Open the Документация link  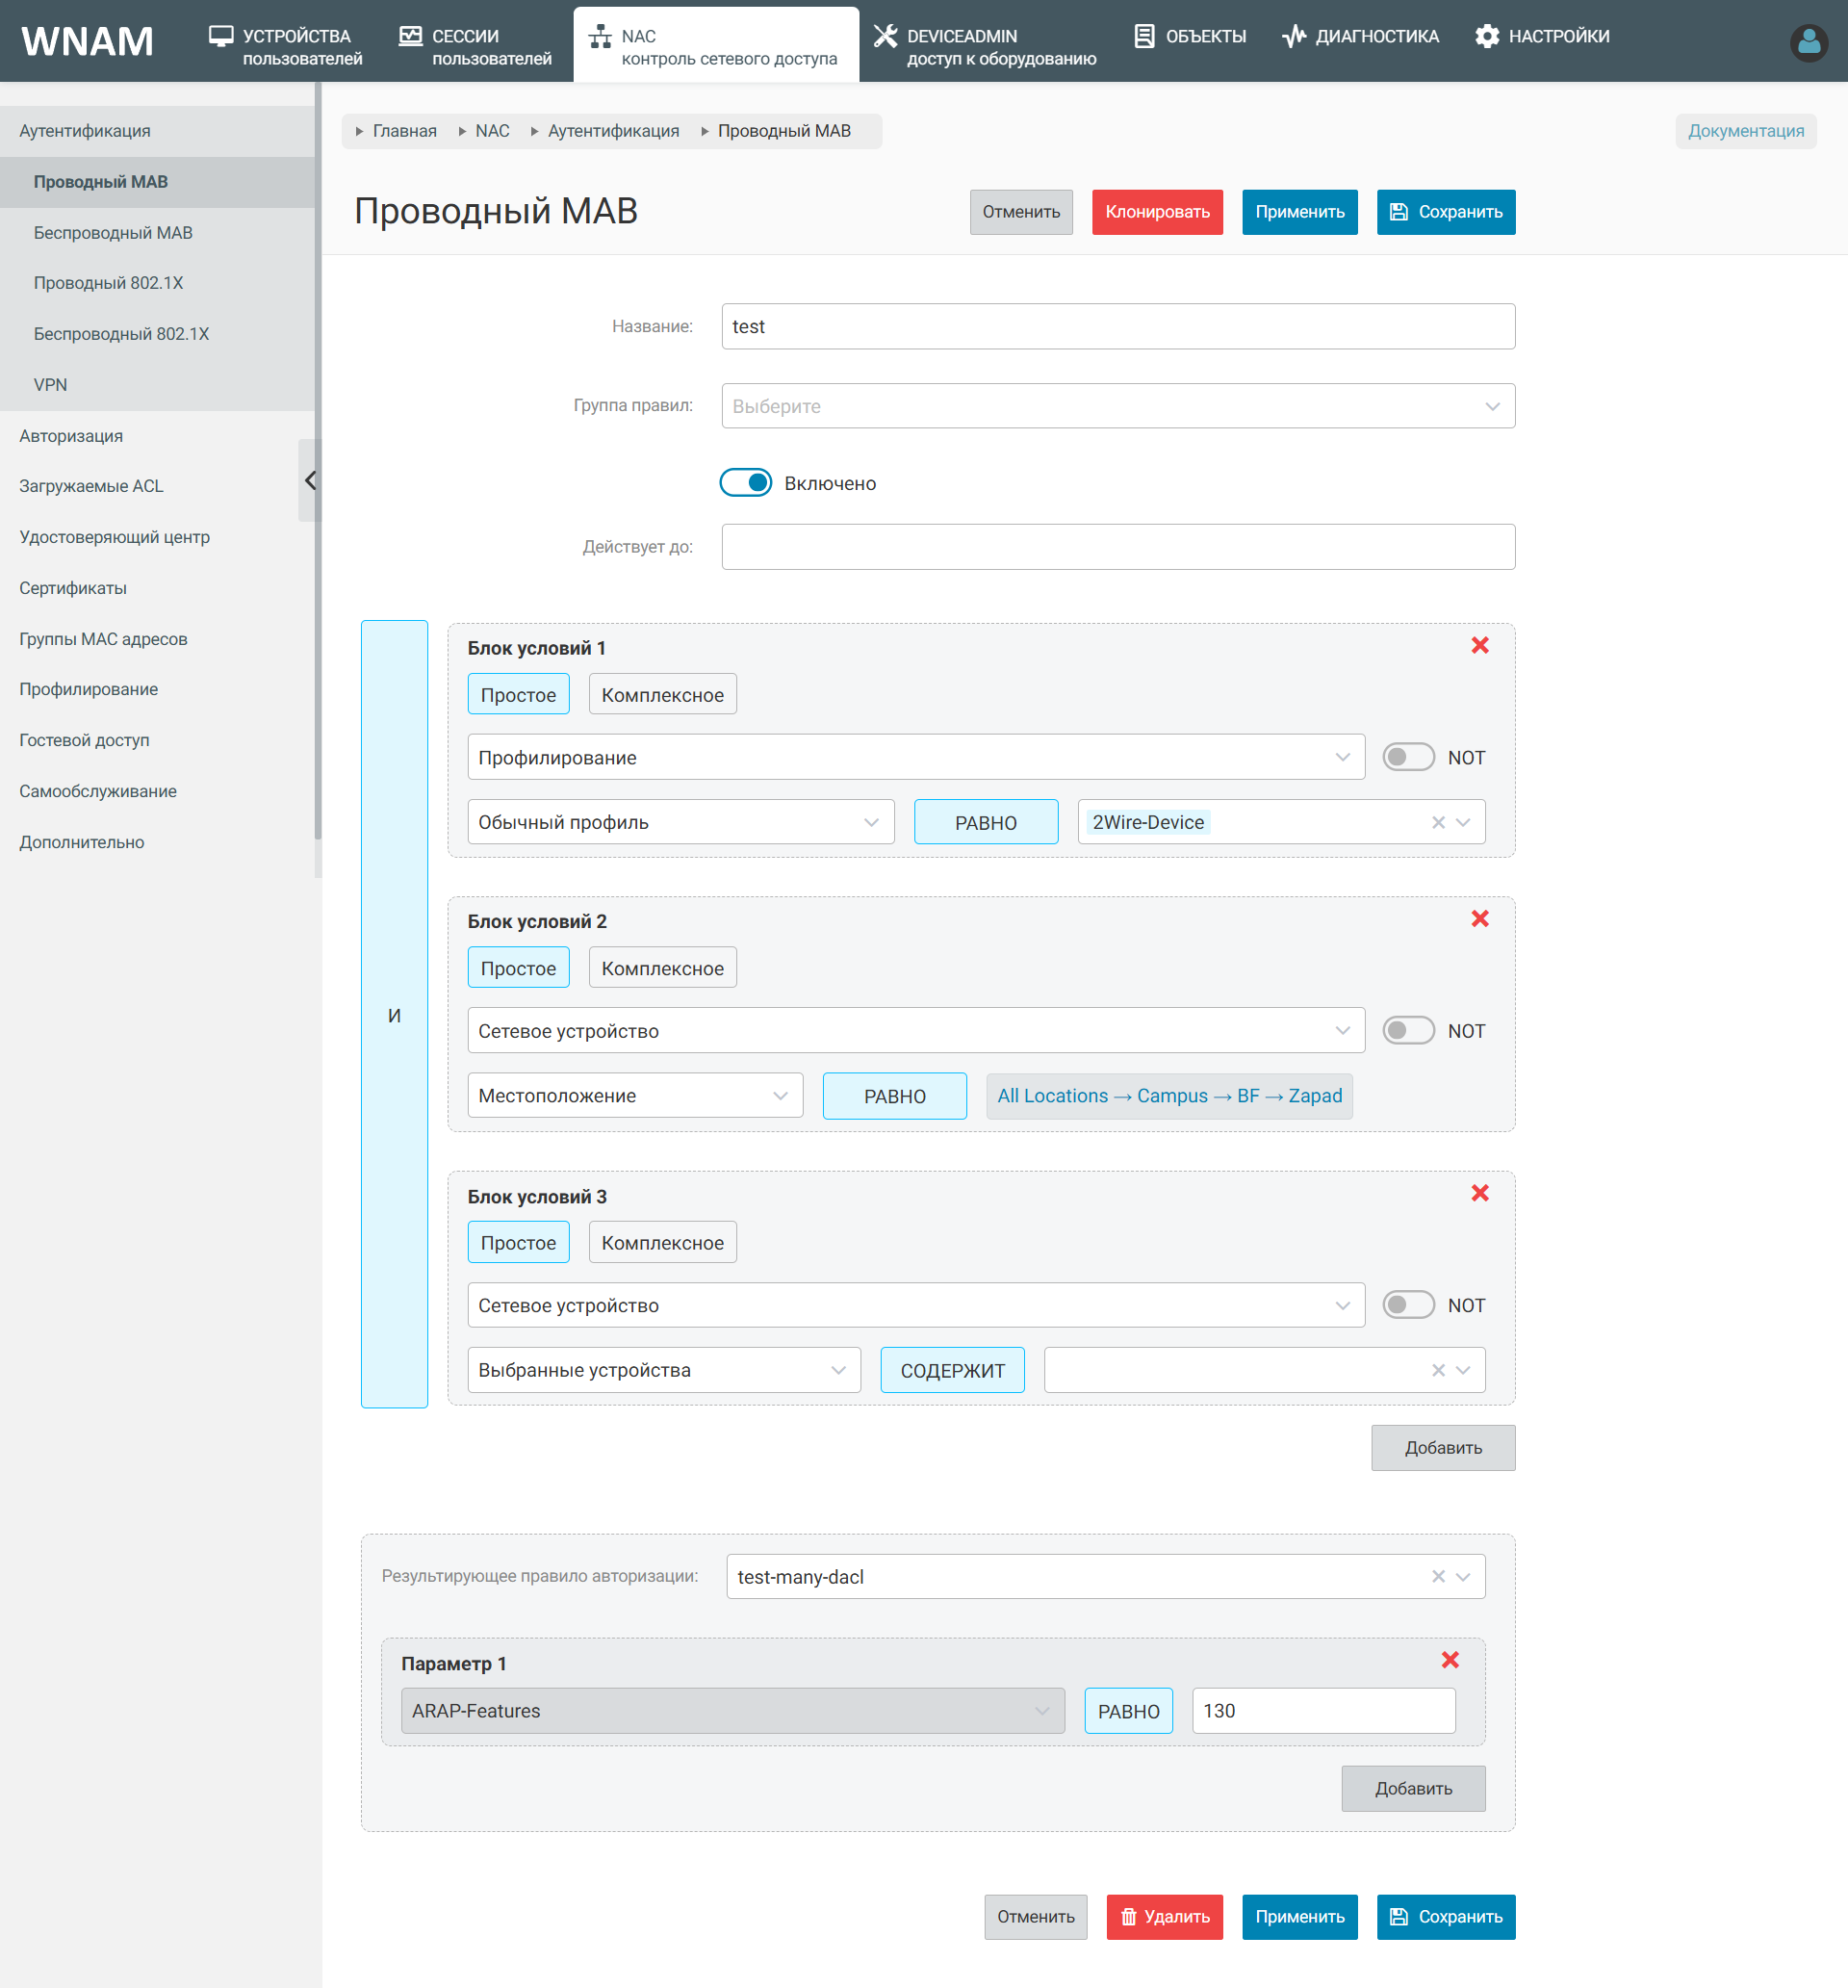coord(1745,131)
